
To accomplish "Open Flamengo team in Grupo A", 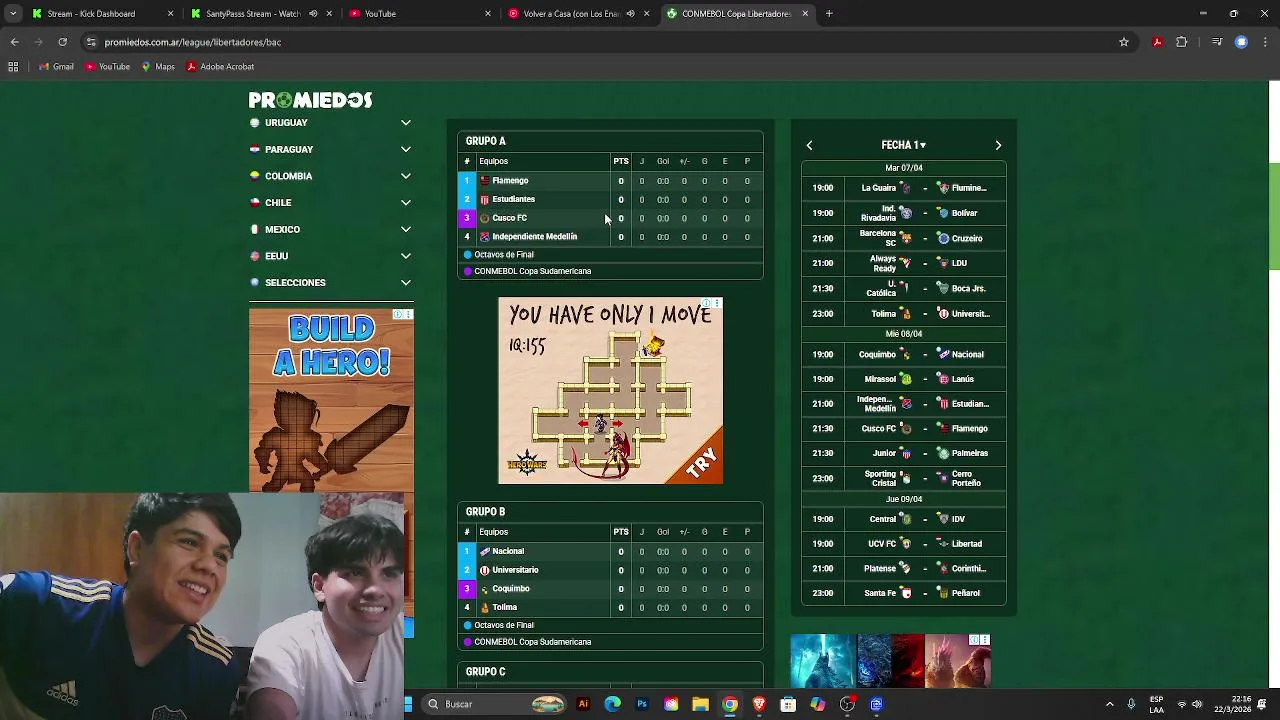I will tap(510, 181).
